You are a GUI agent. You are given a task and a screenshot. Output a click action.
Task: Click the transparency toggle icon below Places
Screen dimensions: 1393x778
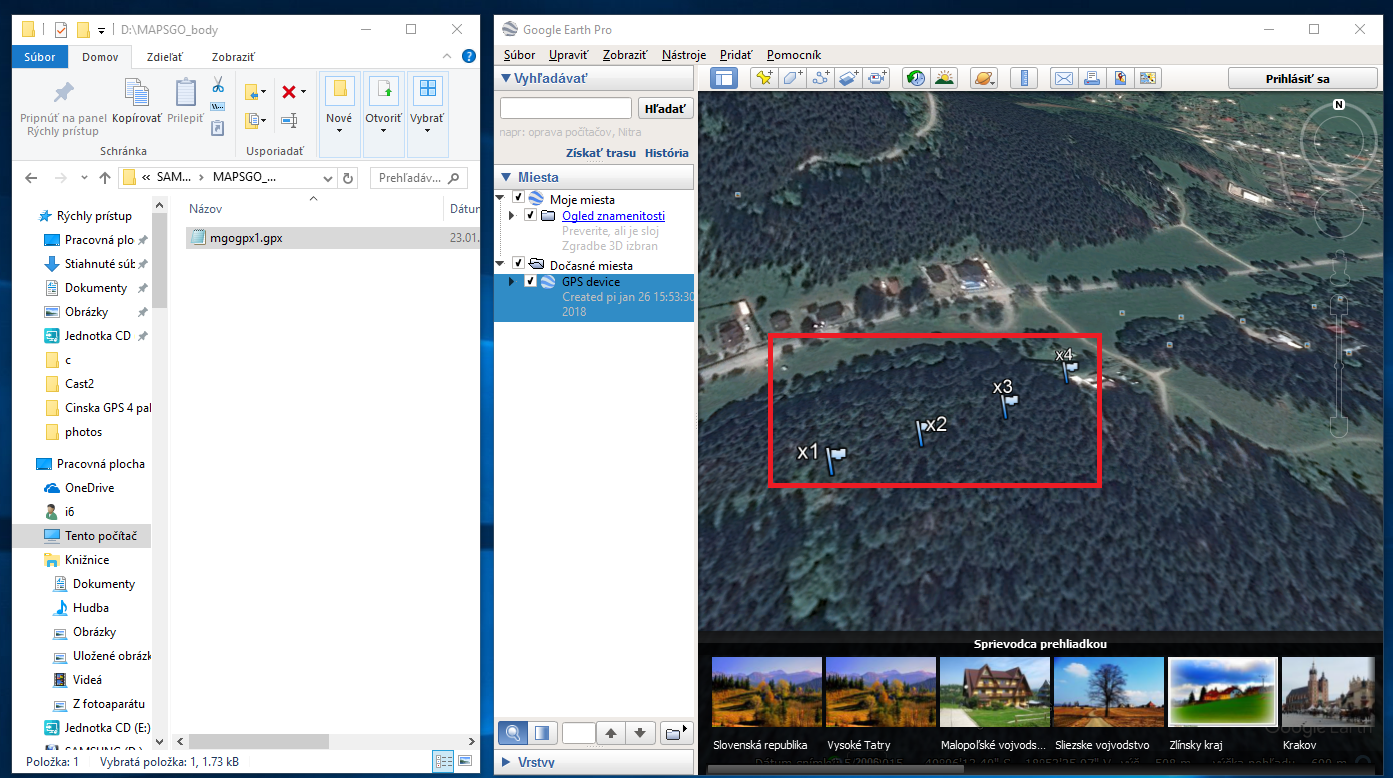pos(541,733)
